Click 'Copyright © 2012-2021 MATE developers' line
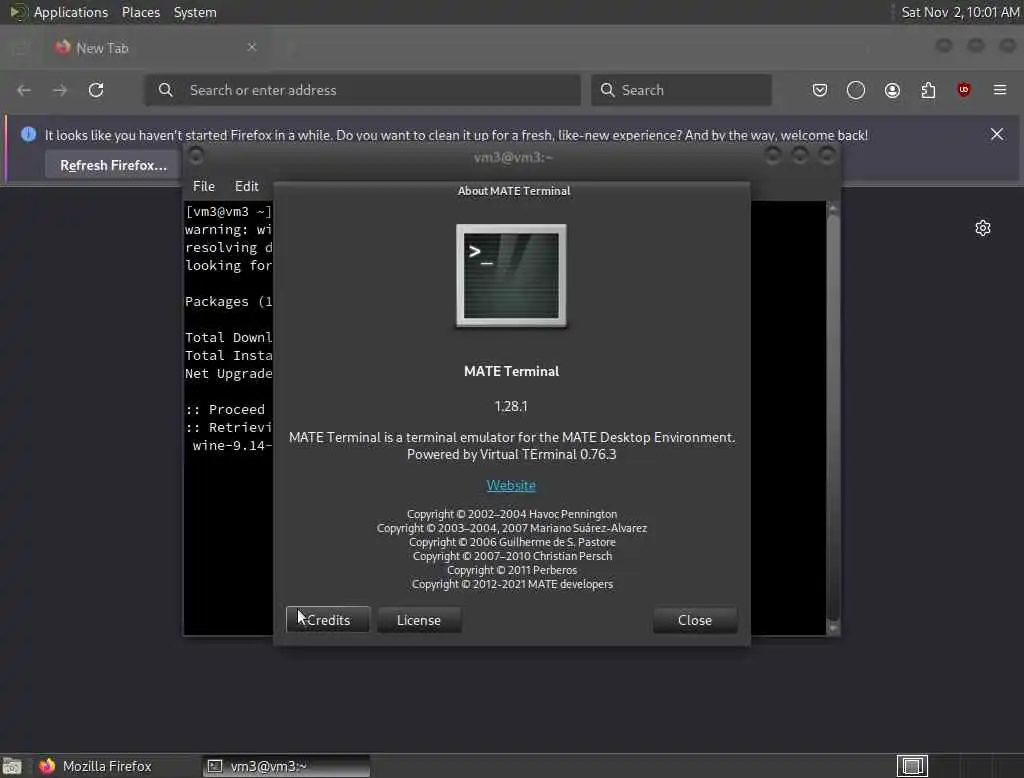1024x778 pixels. coord(512,584)
